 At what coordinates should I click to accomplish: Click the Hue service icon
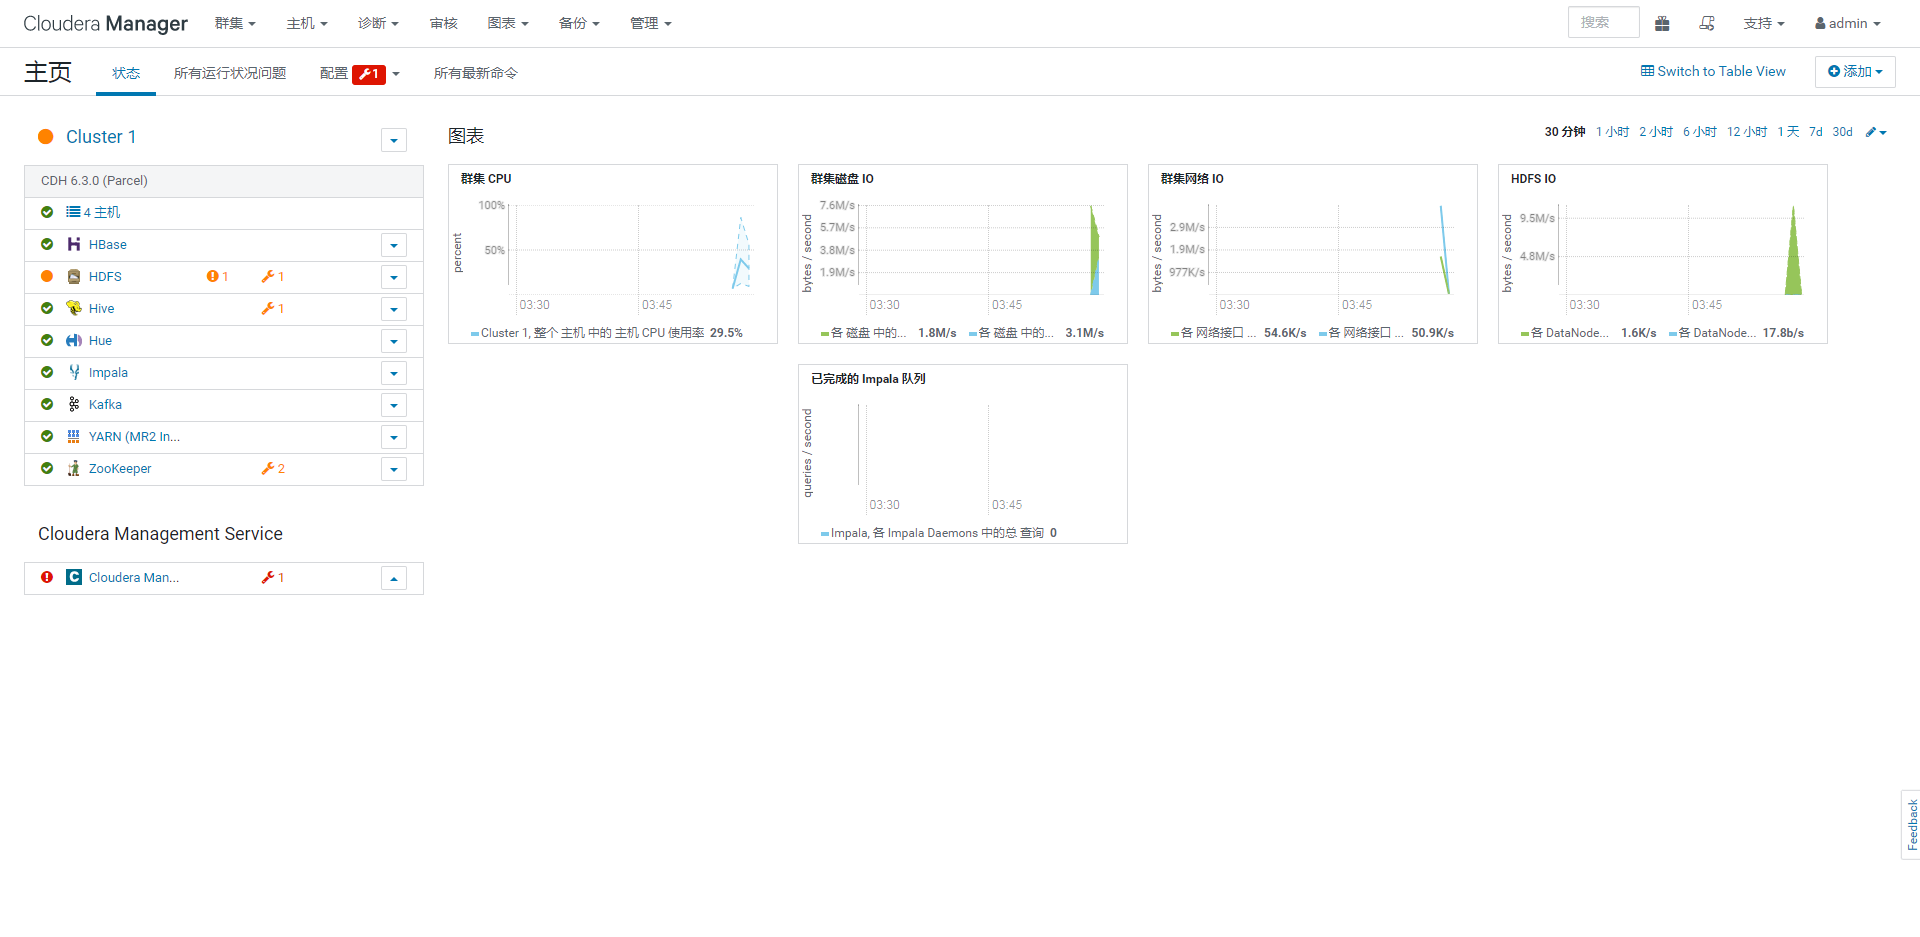(x=74, y=340)
